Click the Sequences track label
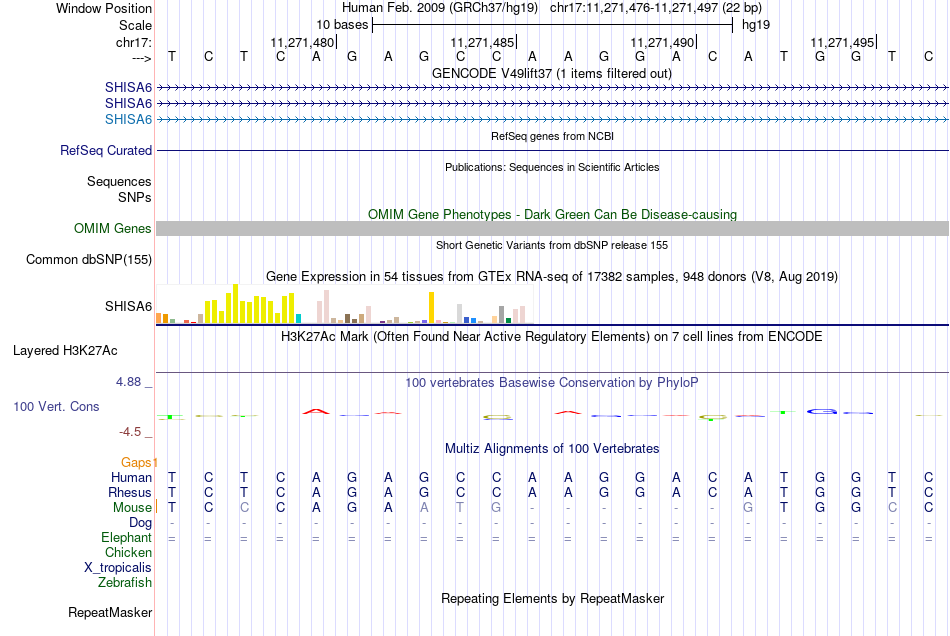This screenshot has height=636, width=950. pyautogui.click(x=119, y=181)
